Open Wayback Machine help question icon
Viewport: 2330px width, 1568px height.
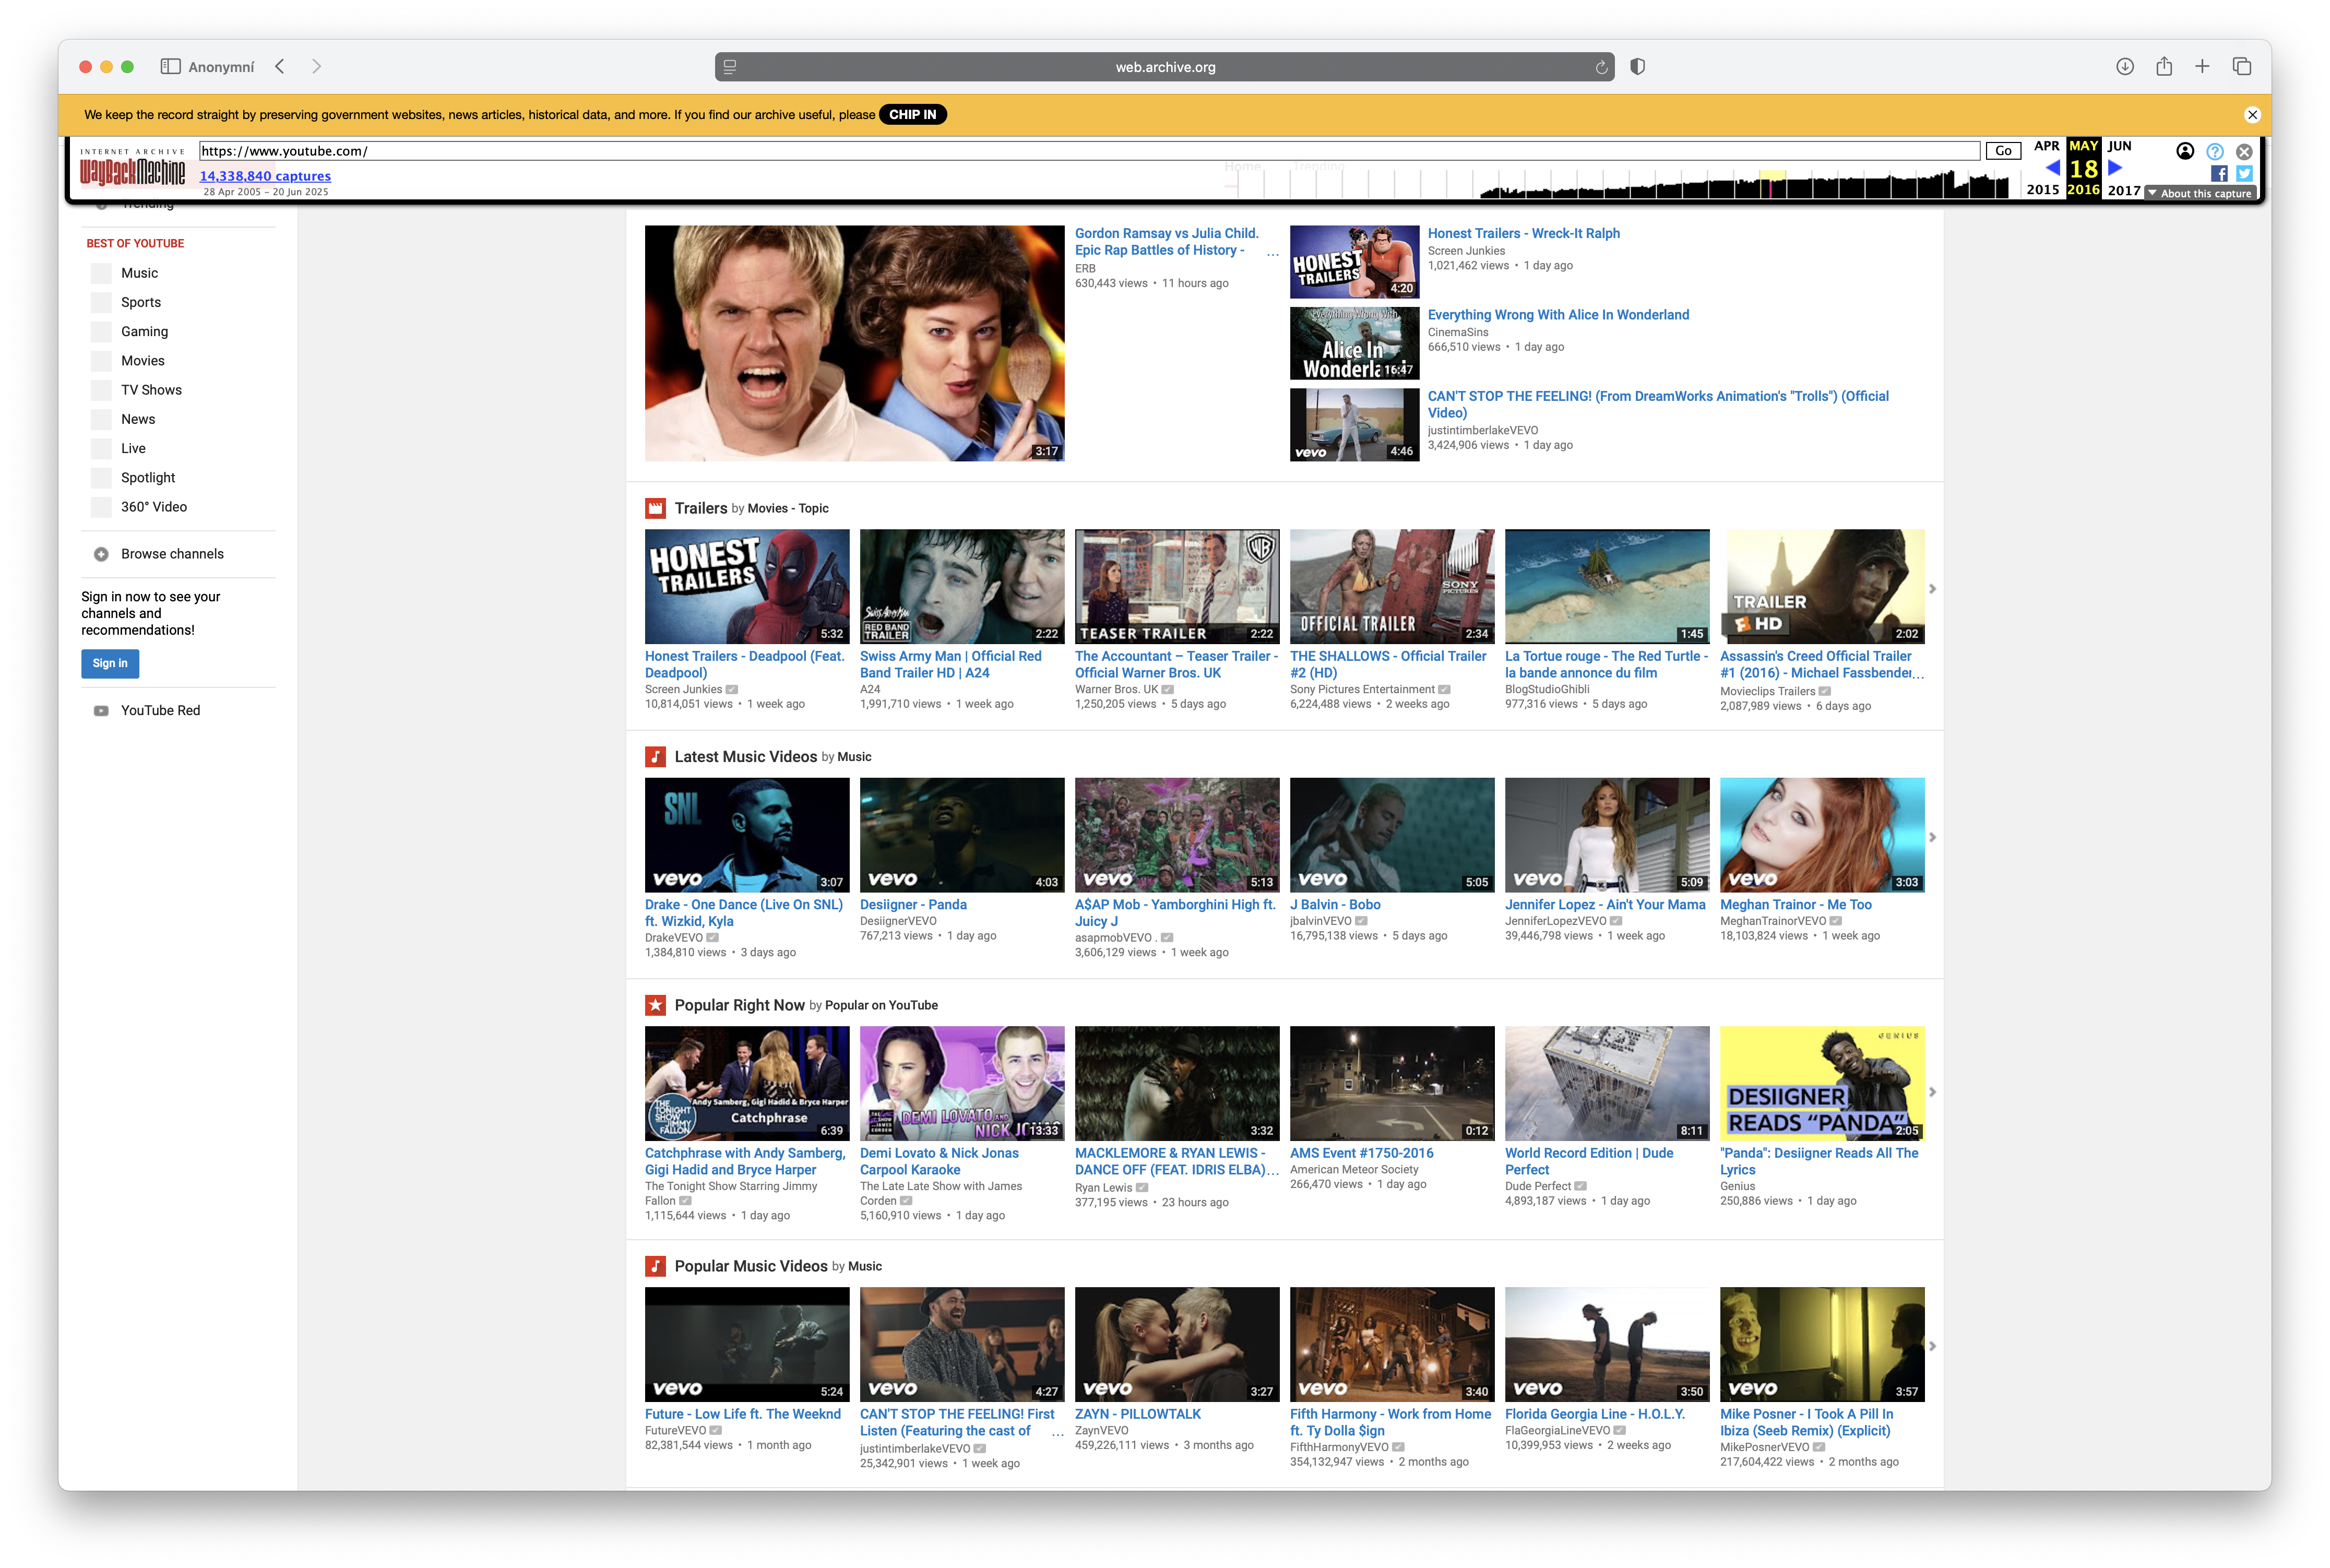[x=2214, y=151]
